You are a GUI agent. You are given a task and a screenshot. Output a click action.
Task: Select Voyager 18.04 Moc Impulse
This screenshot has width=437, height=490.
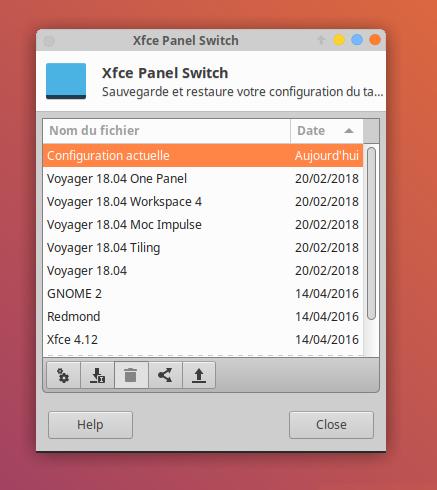click(203, 225)
